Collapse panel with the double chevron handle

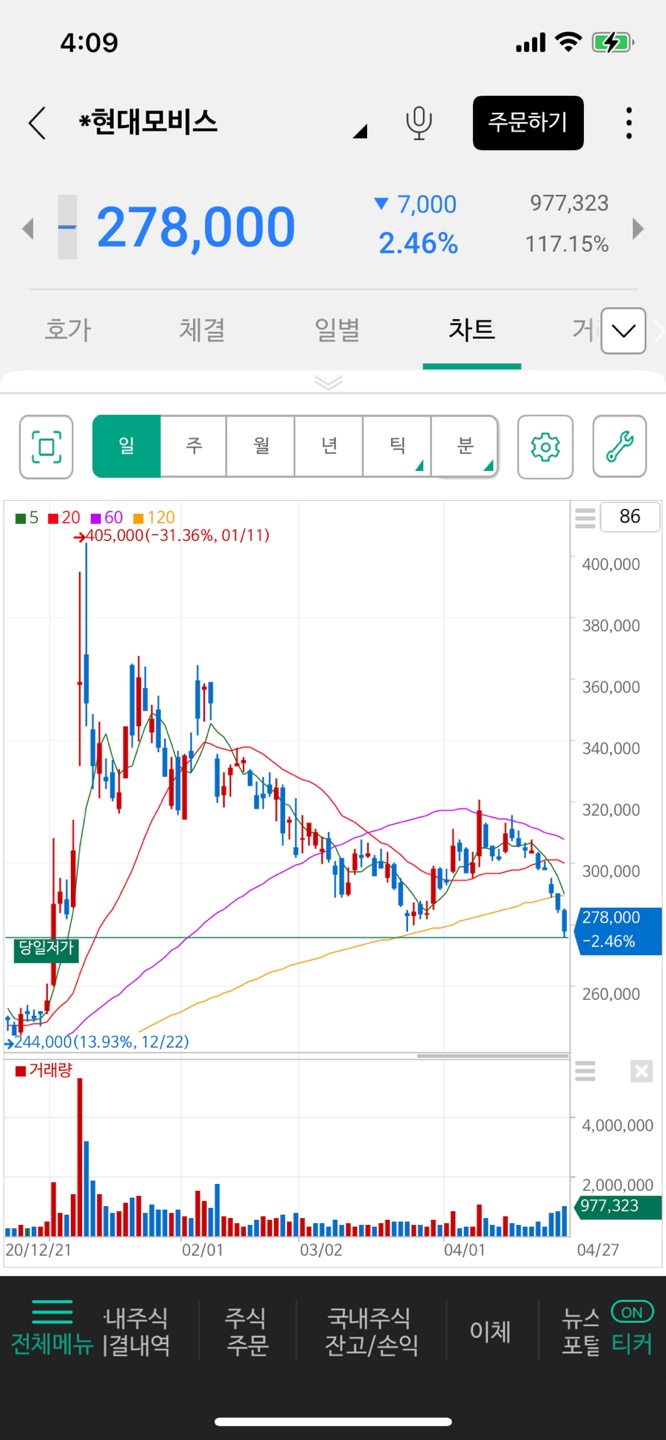point(329,382)
